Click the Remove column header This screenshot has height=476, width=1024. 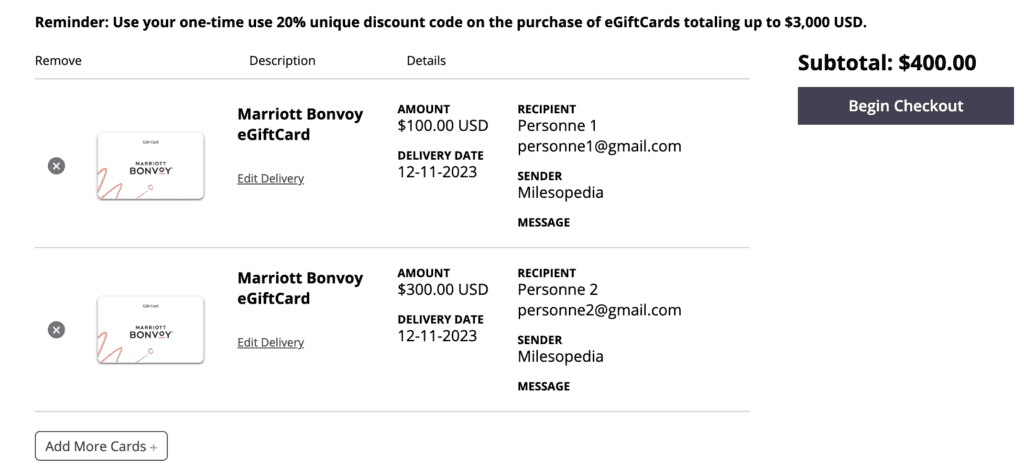[x=58, y=61]
